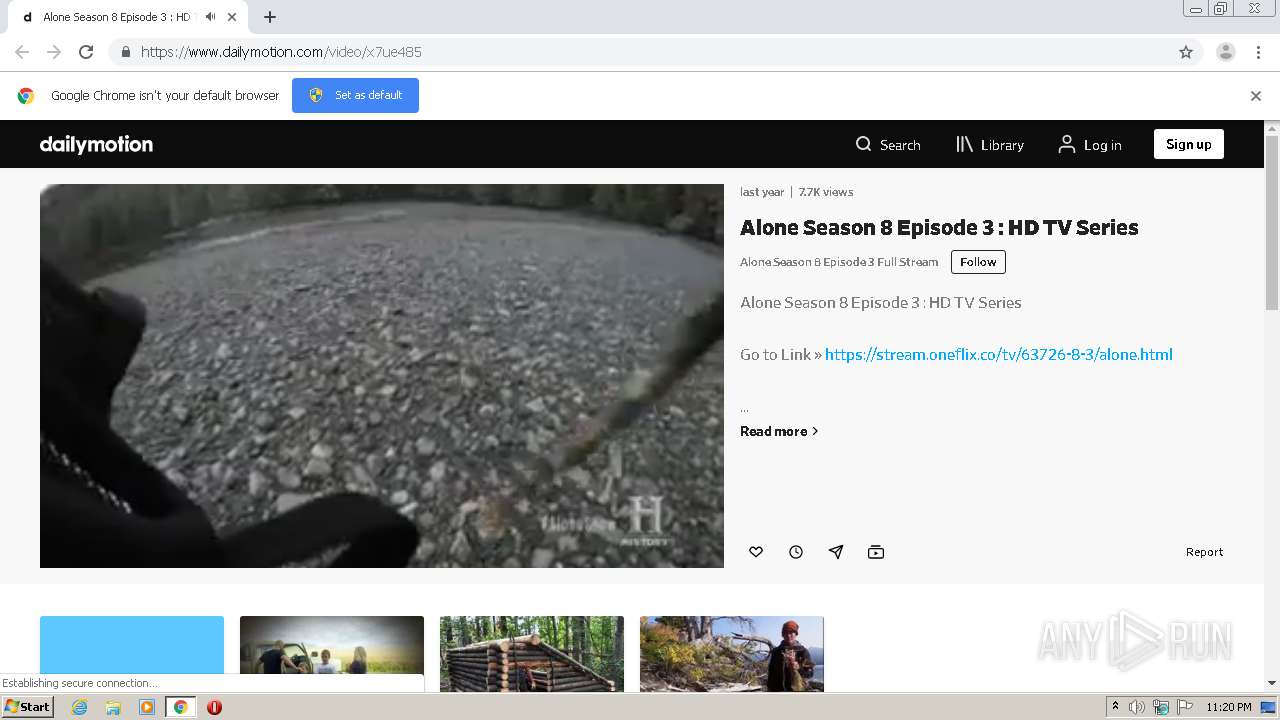Viewport: 1280px width, 720px height.
Task: Go forward in Chrome
Action: (54, 52)
